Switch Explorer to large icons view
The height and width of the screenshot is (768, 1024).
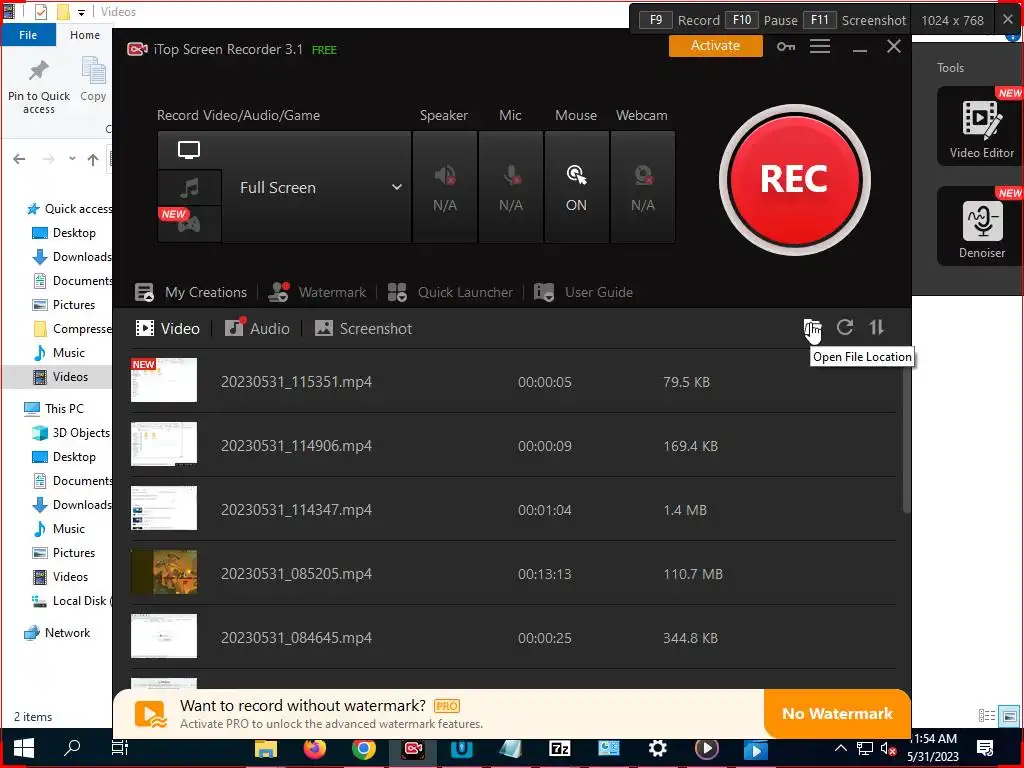point(1010,716)
